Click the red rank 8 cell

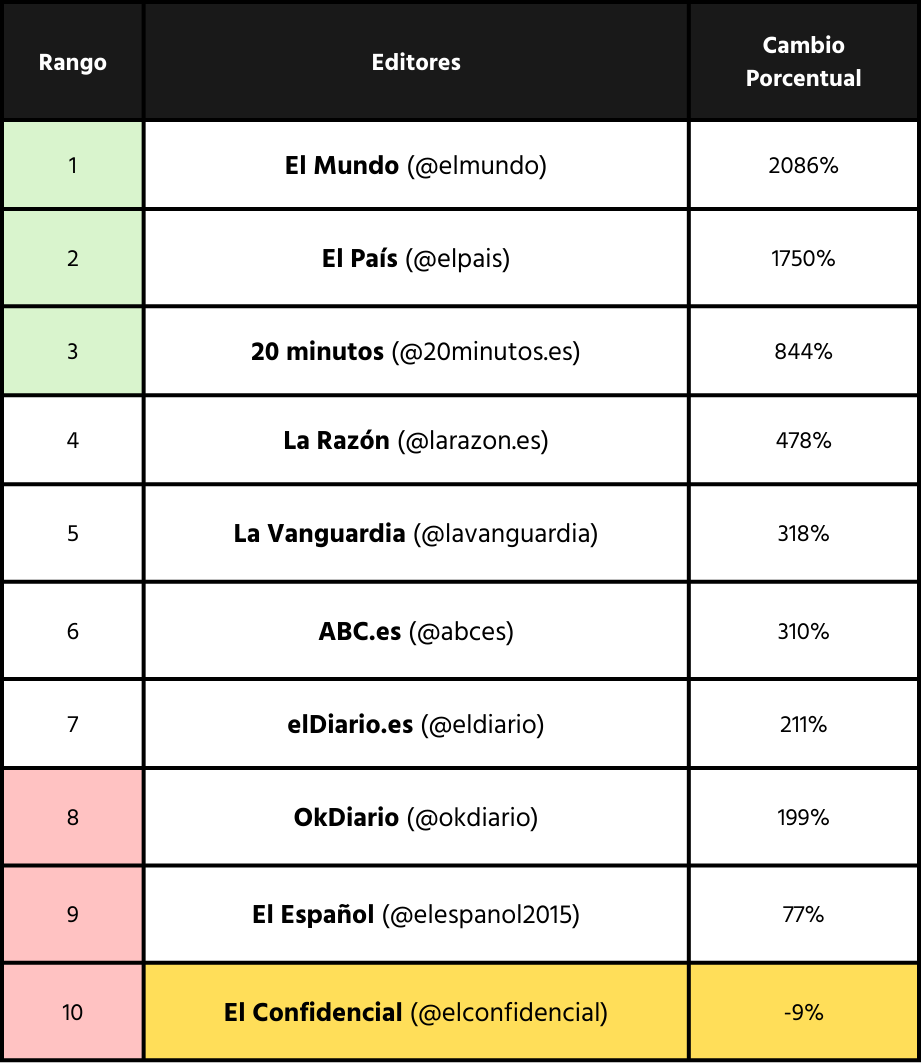[x=73, y=818]
